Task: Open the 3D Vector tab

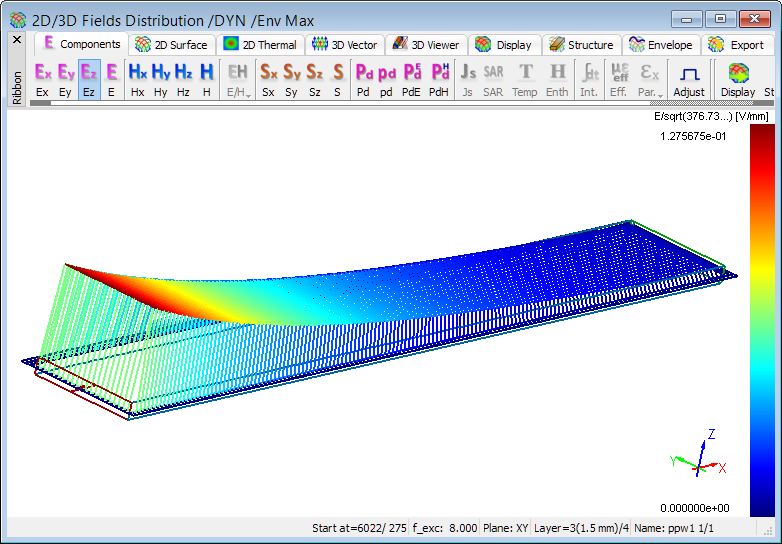Action: tap(345, 45)
